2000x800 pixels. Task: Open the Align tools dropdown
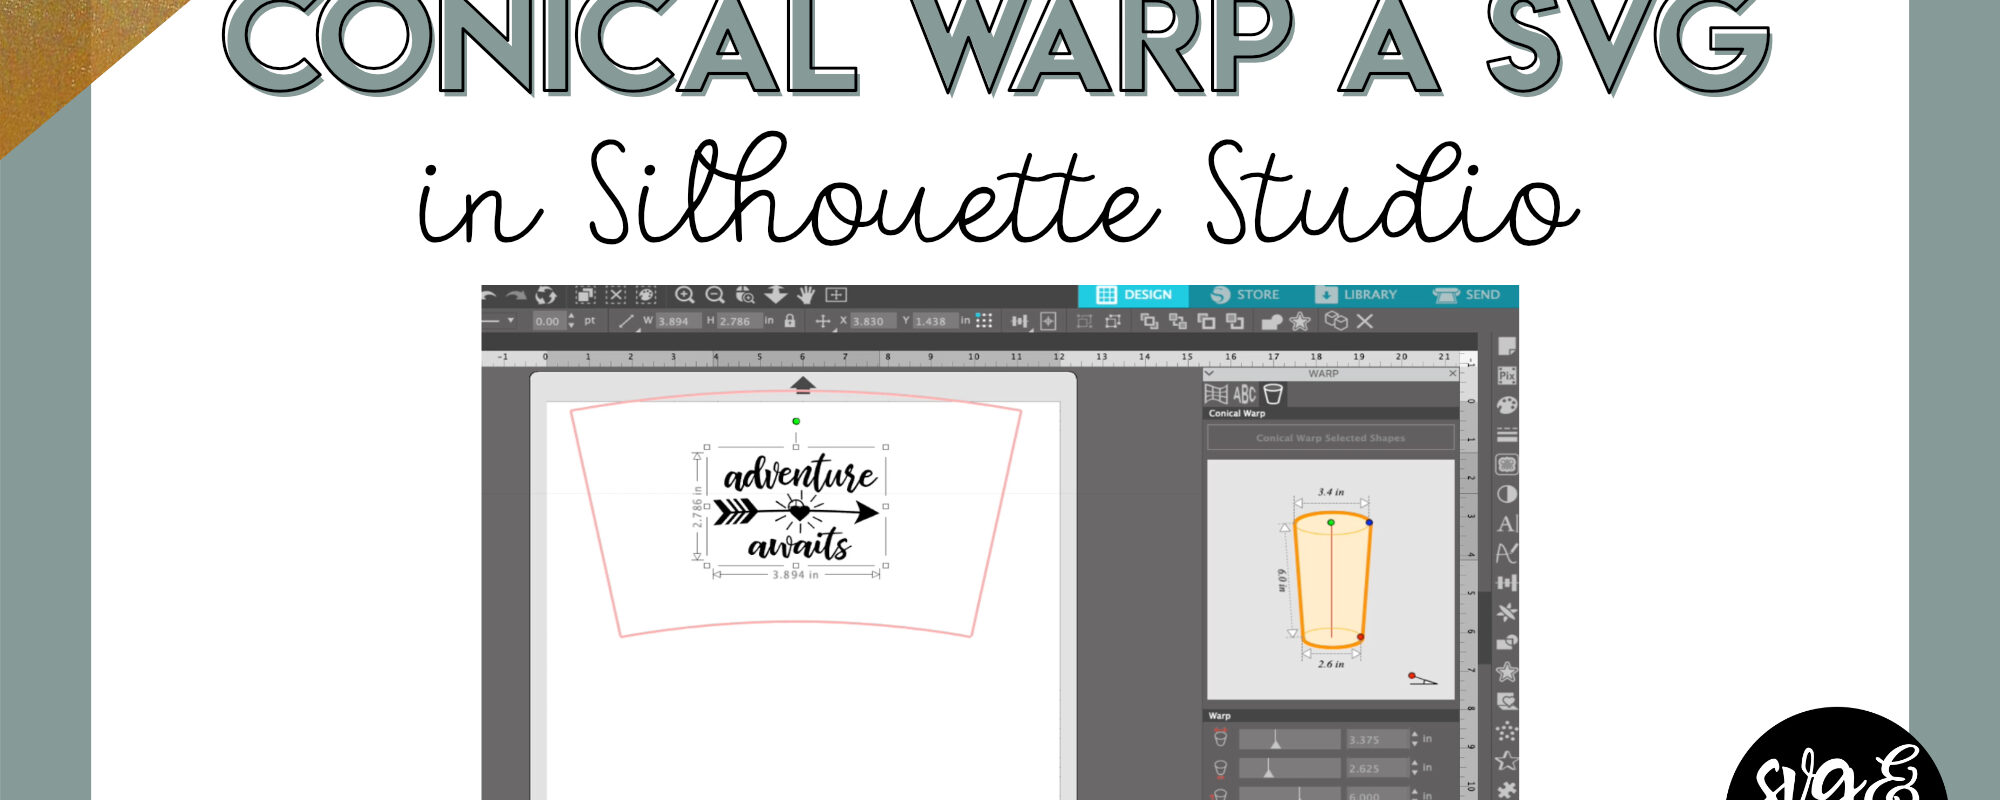coord(1019,321)
